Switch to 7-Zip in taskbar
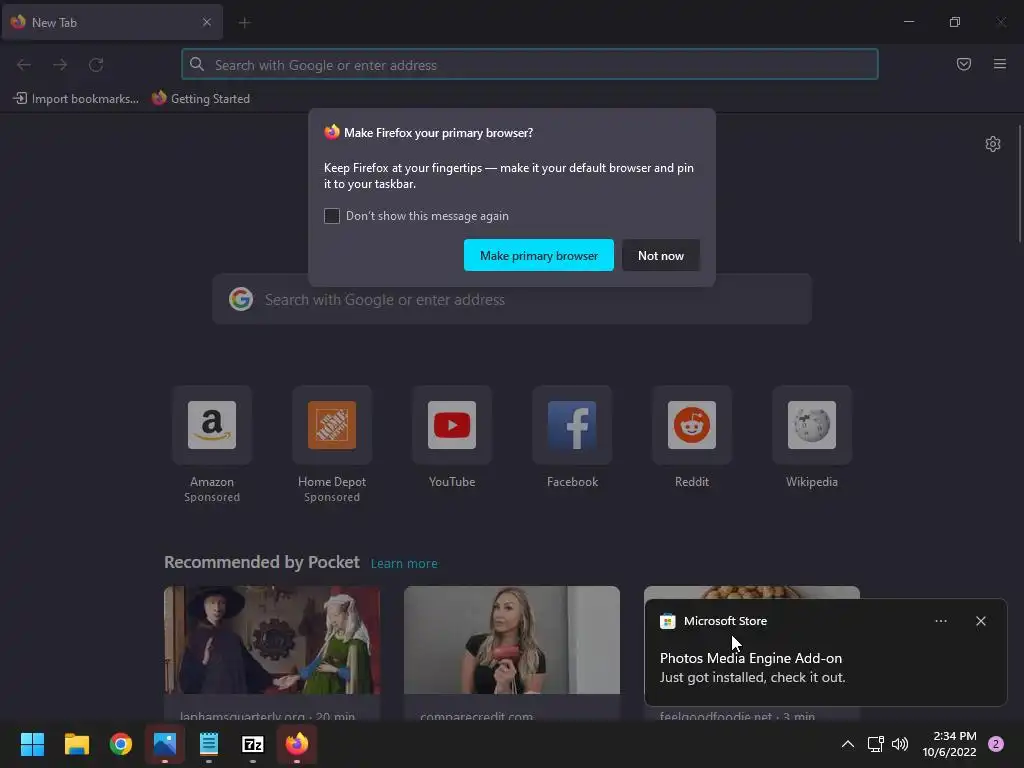Viewport: 1024px width, 768px height. (x=253, y=744)
